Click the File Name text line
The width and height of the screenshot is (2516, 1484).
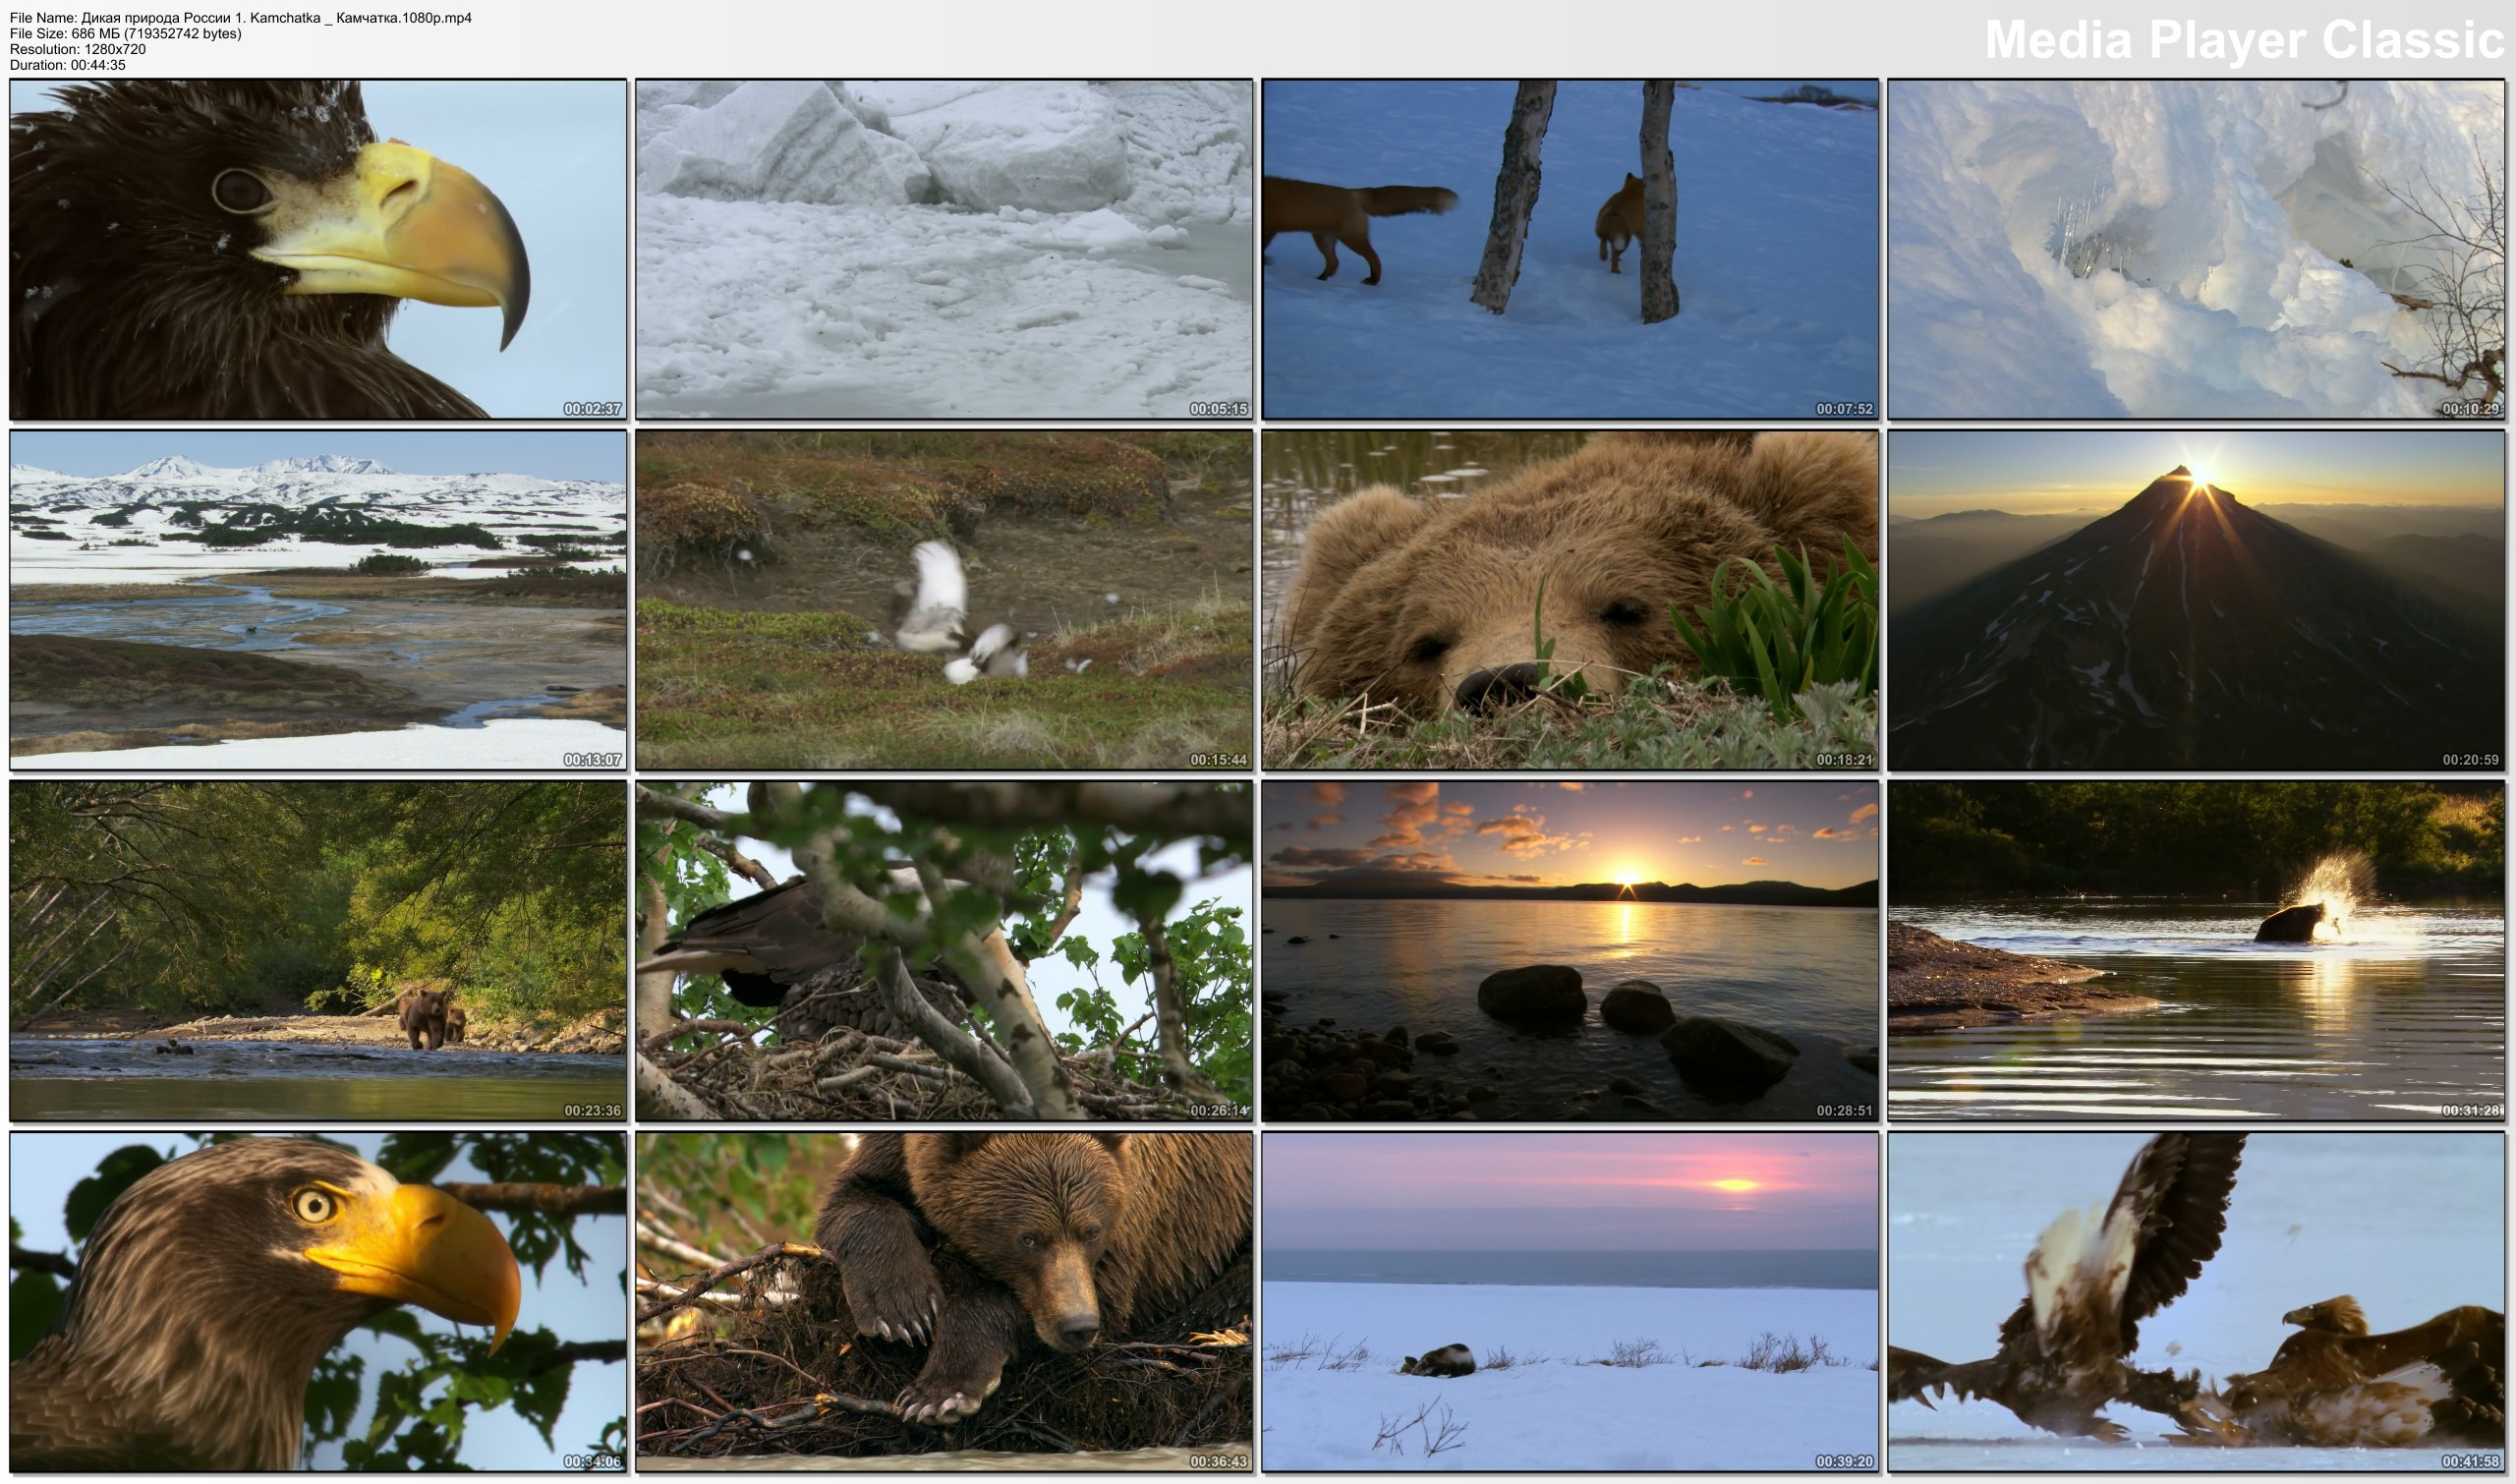[x=240, y=17]
